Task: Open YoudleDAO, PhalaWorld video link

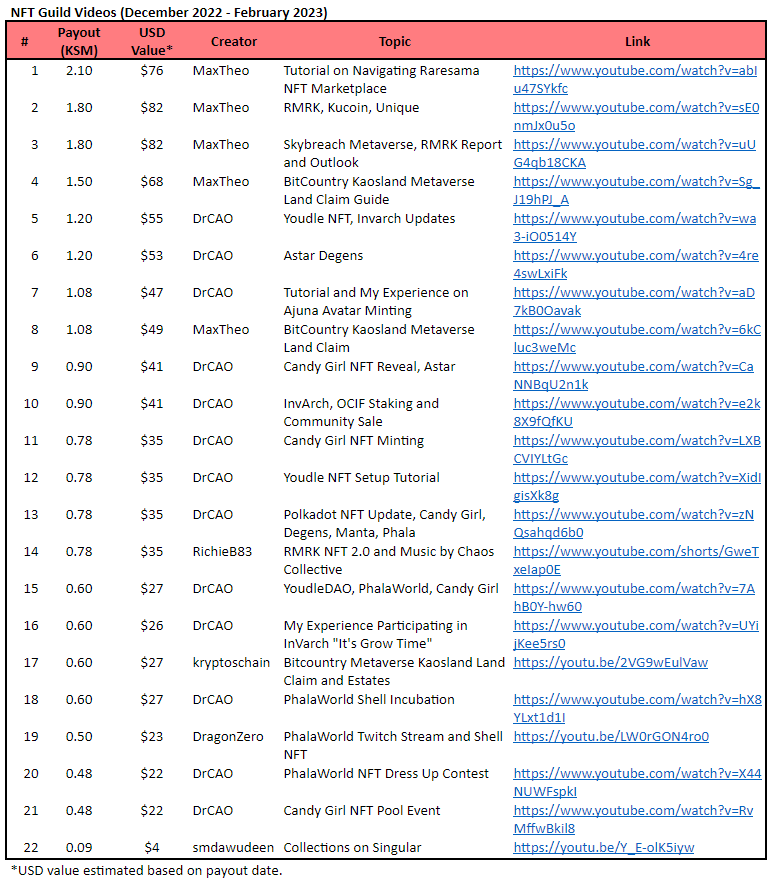Action: 634,598
